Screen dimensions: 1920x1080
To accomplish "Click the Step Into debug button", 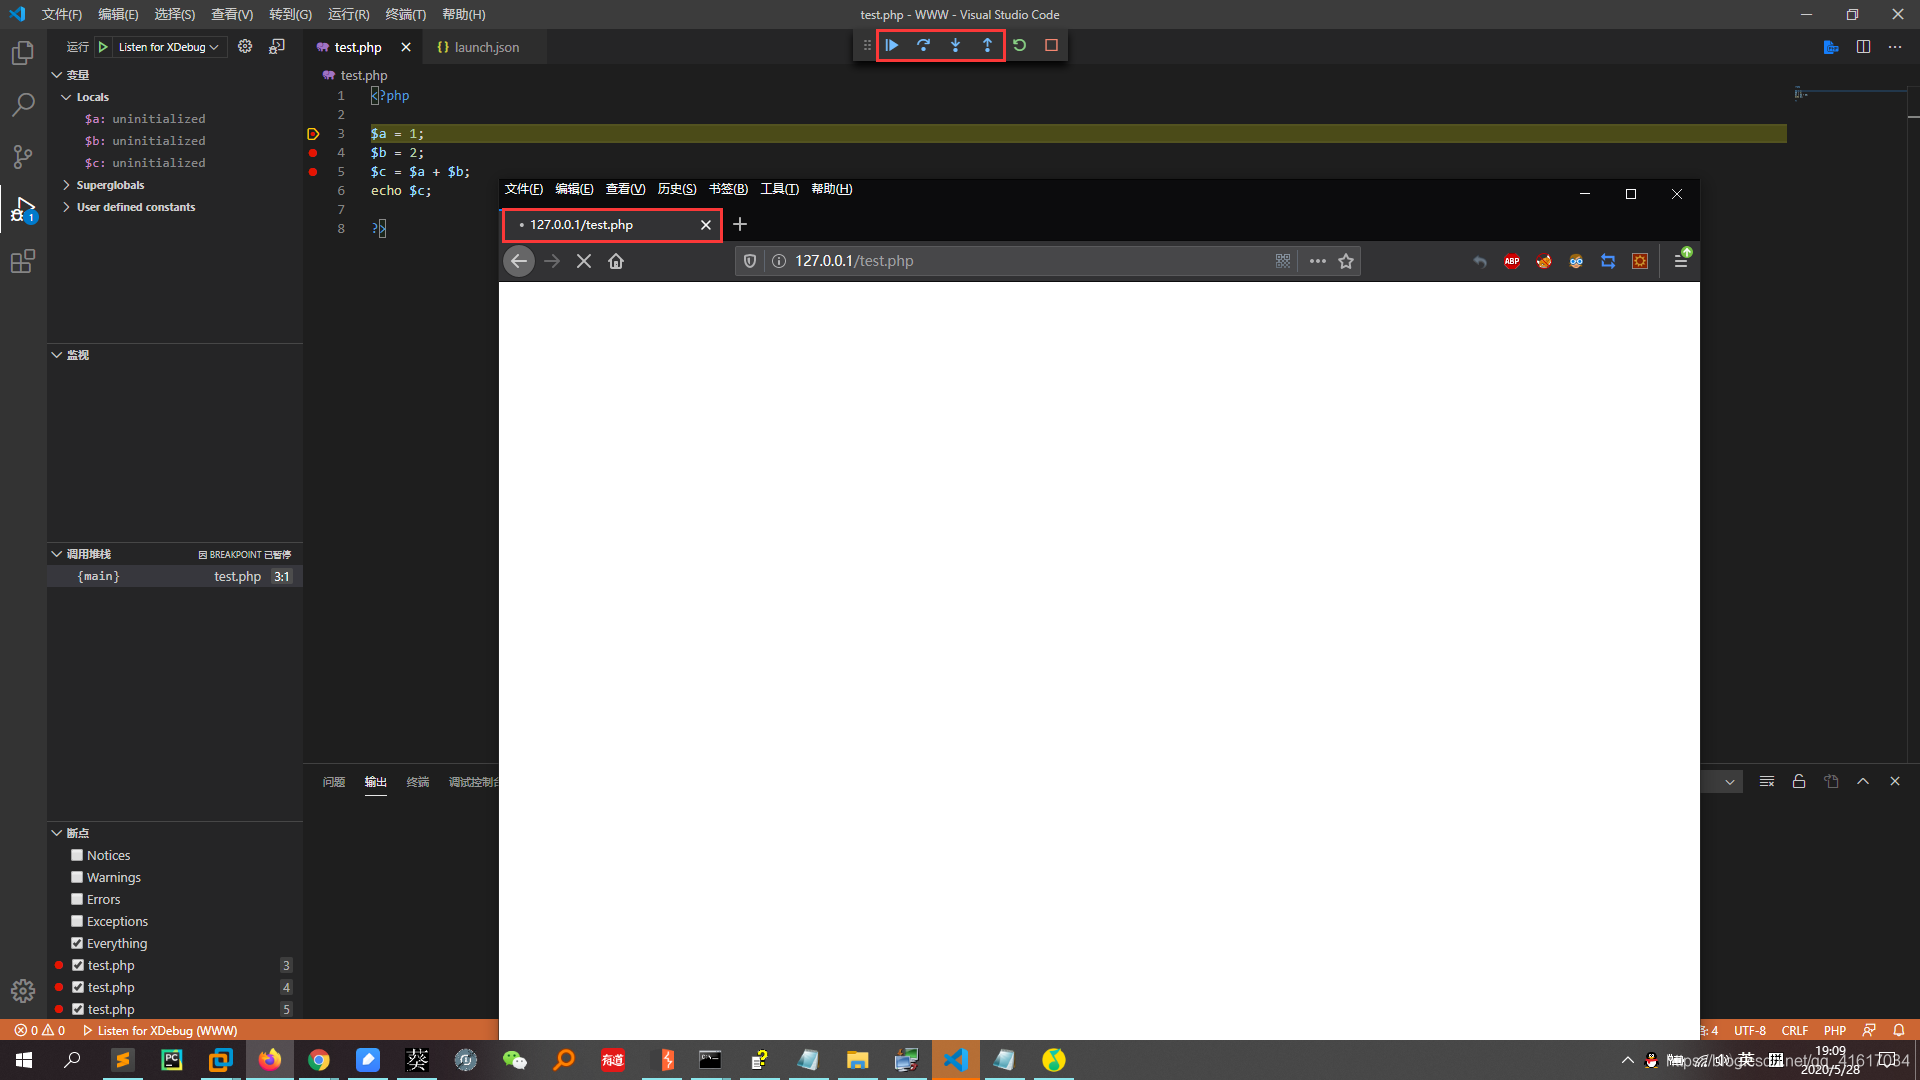I will (956, 44).
